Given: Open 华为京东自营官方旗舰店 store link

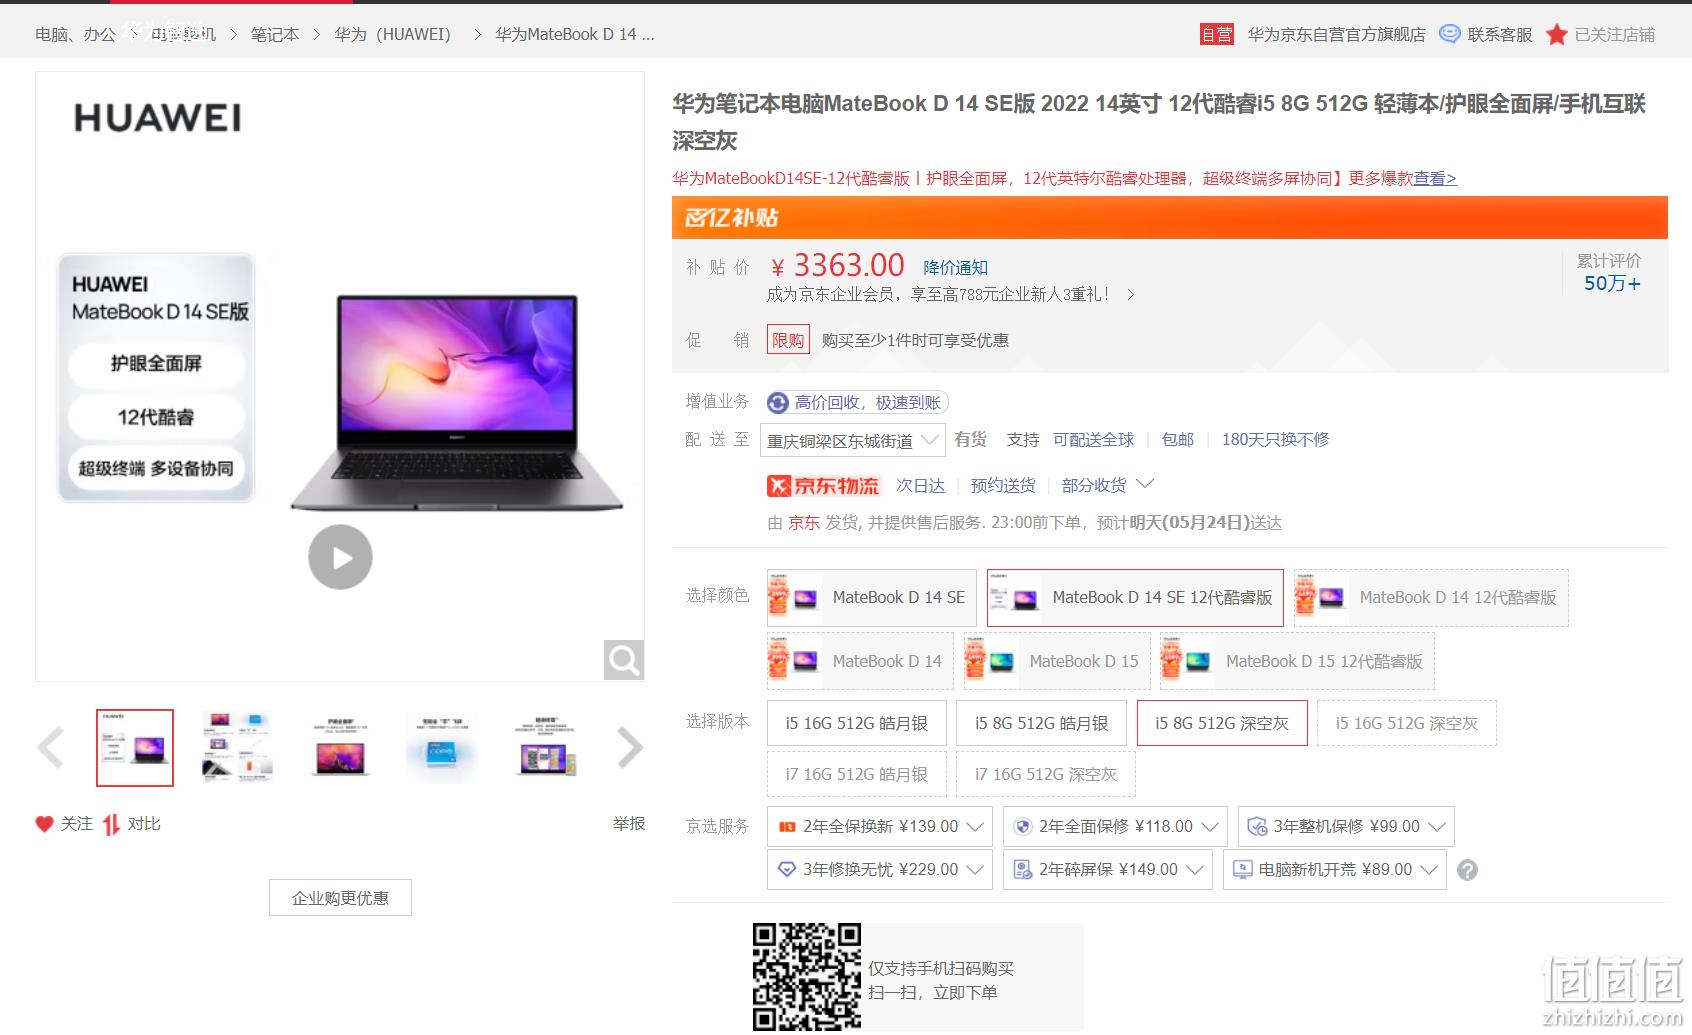Looking at the screenshot, I should click(x=1336, y=35).
